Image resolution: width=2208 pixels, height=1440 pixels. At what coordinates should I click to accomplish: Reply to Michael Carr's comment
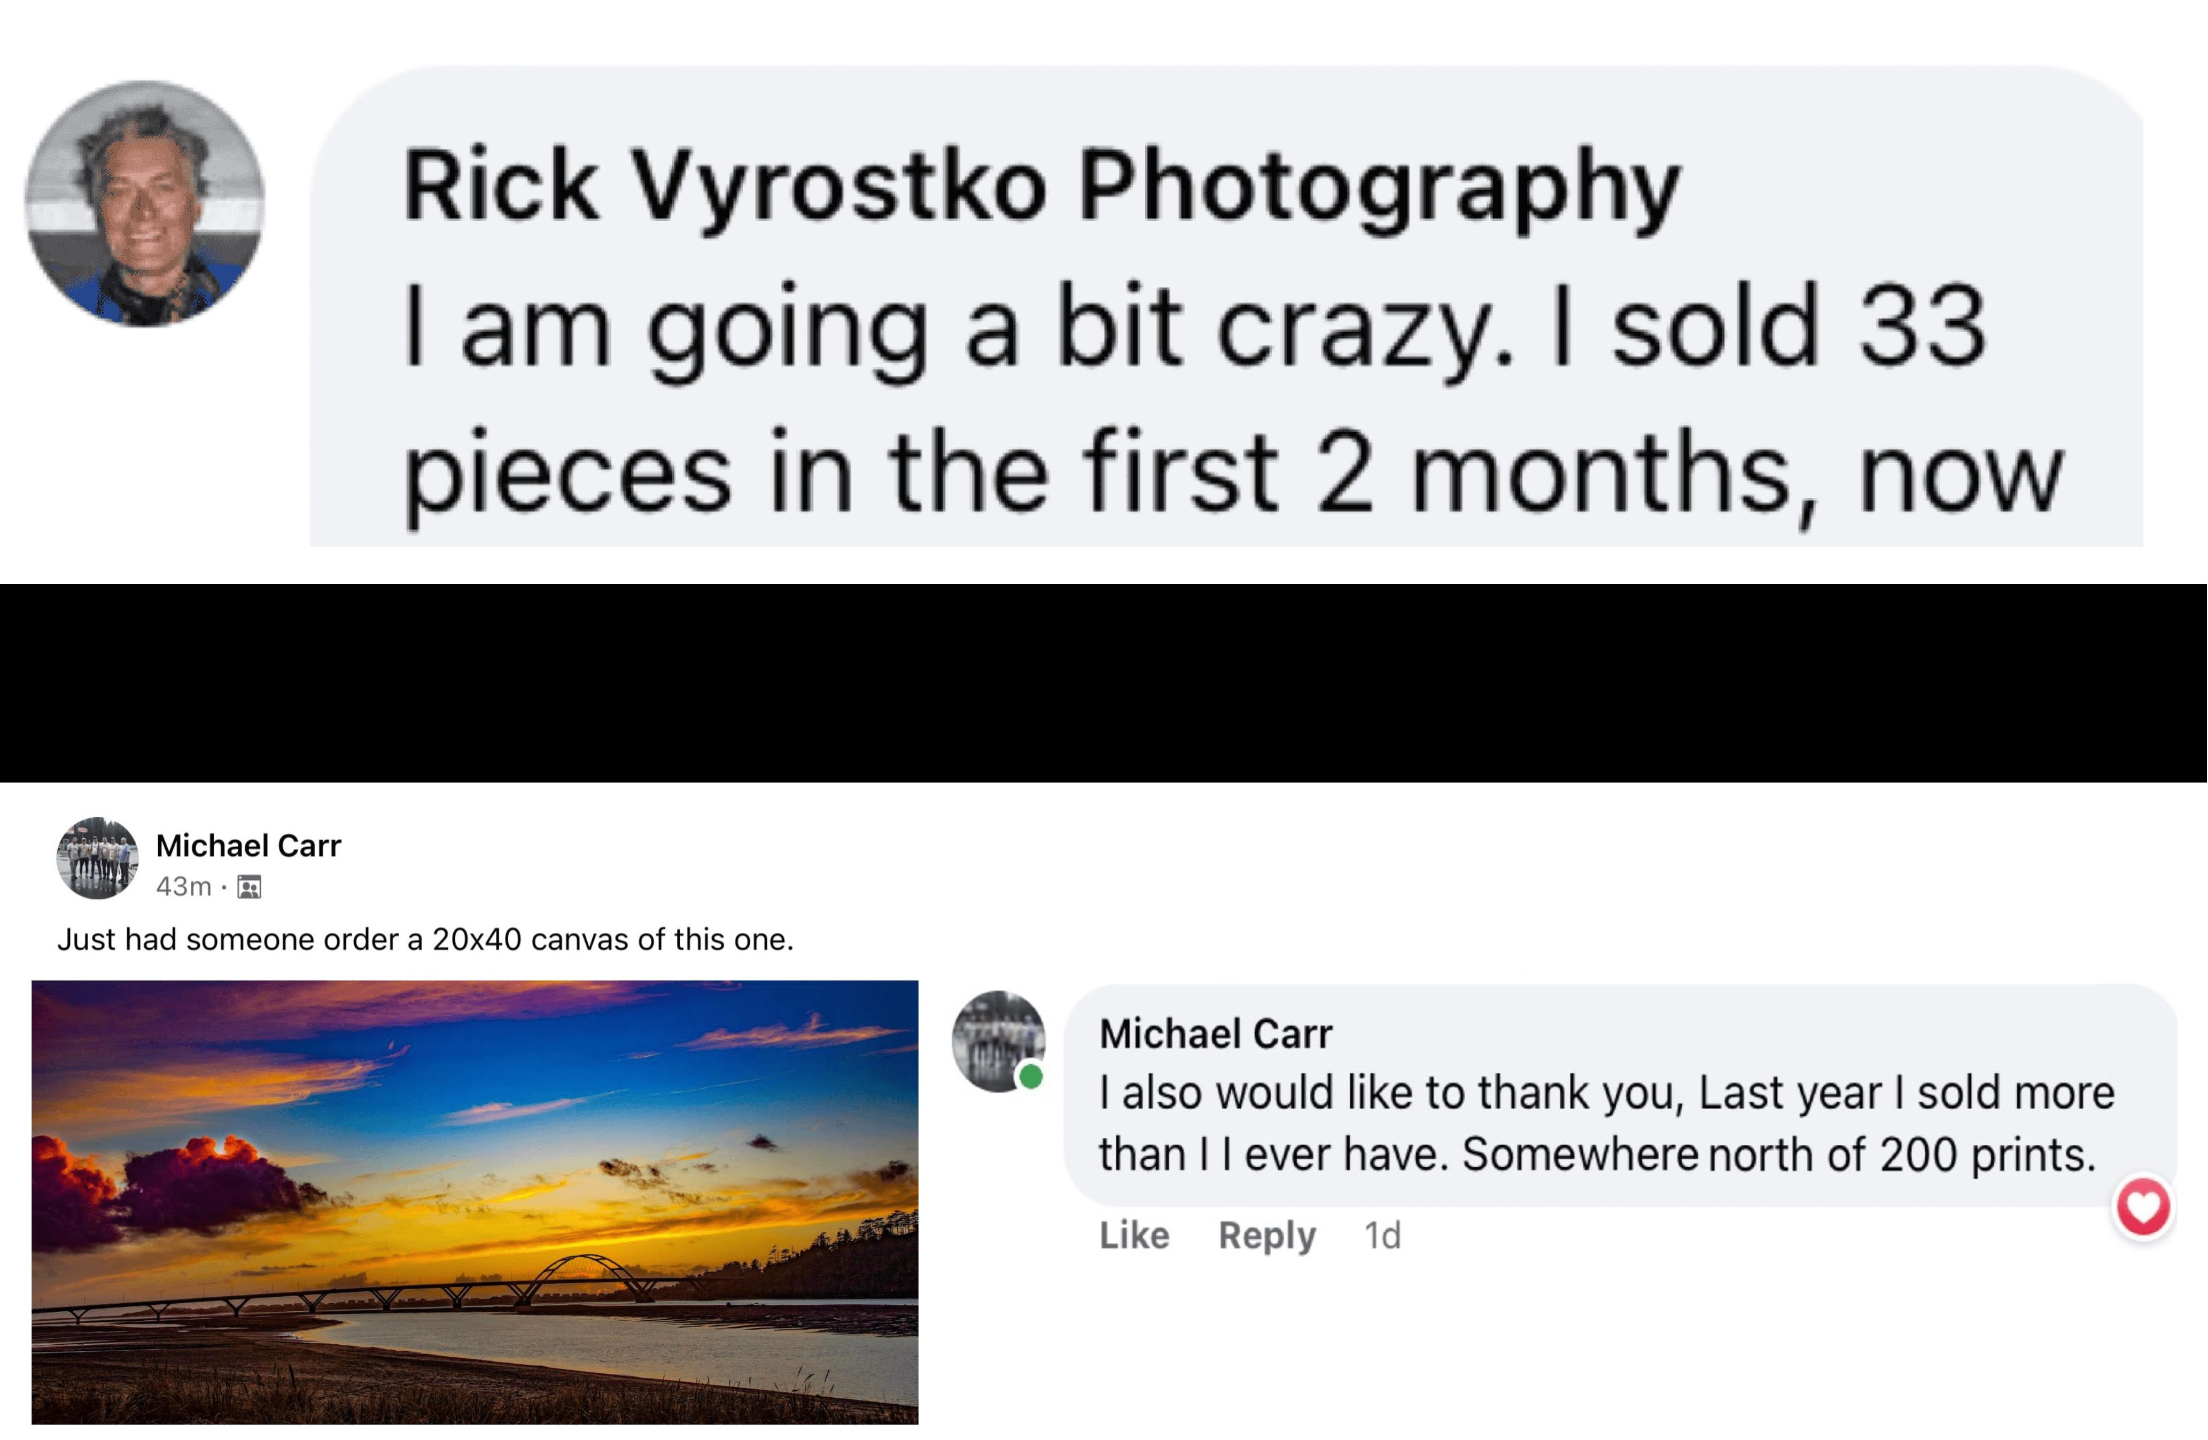(1266, 1236)
